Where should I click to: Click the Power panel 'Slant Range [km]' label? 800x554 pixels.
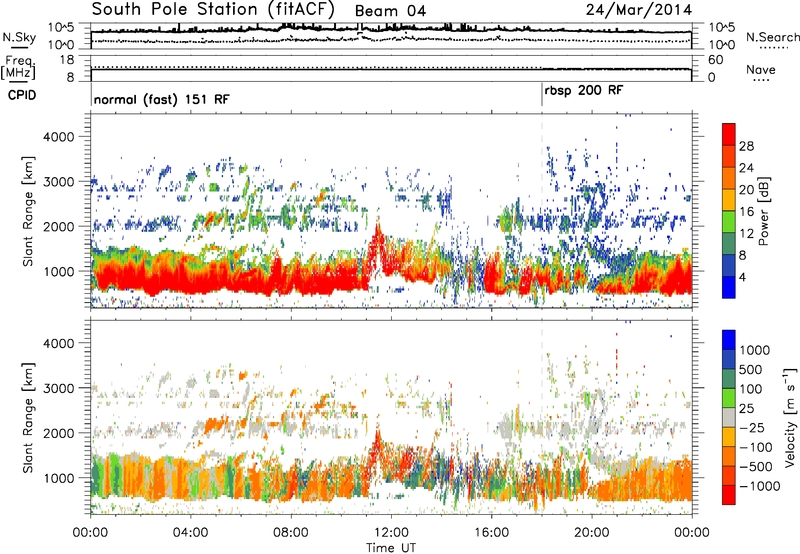coord(28,211)
